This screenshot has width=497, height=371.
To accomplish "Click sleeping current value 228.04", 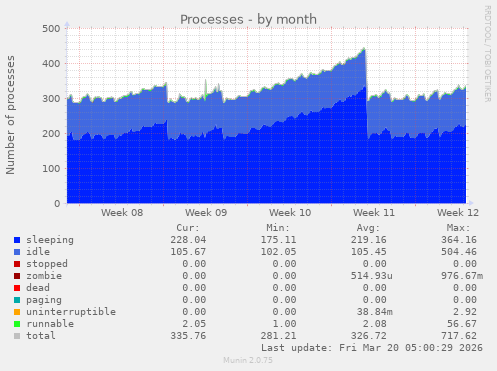I will click(x=188, y=240).
